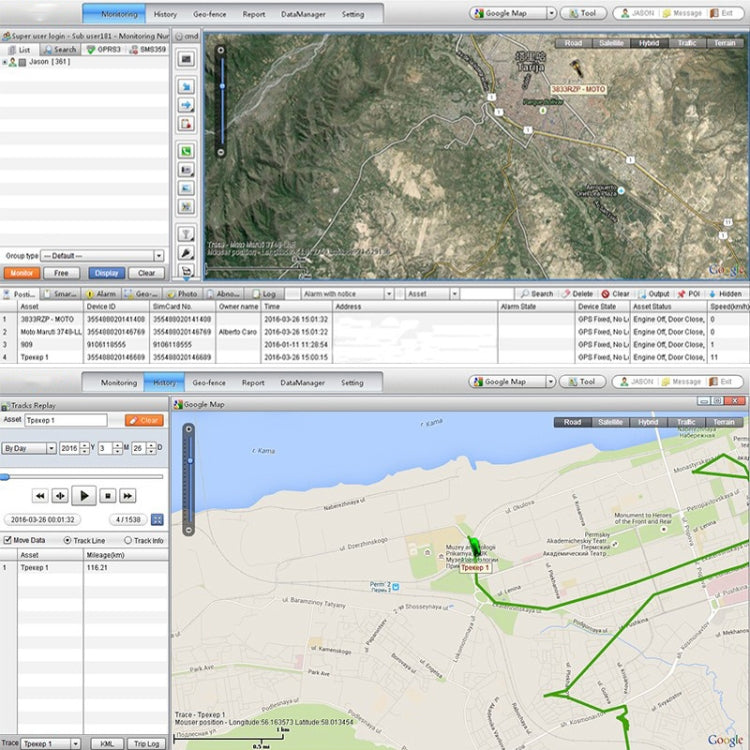Image resolution: width=750 pixels, height=750 pixels.
Task: Select the Track Info radio button
Action: click(127, 540)
